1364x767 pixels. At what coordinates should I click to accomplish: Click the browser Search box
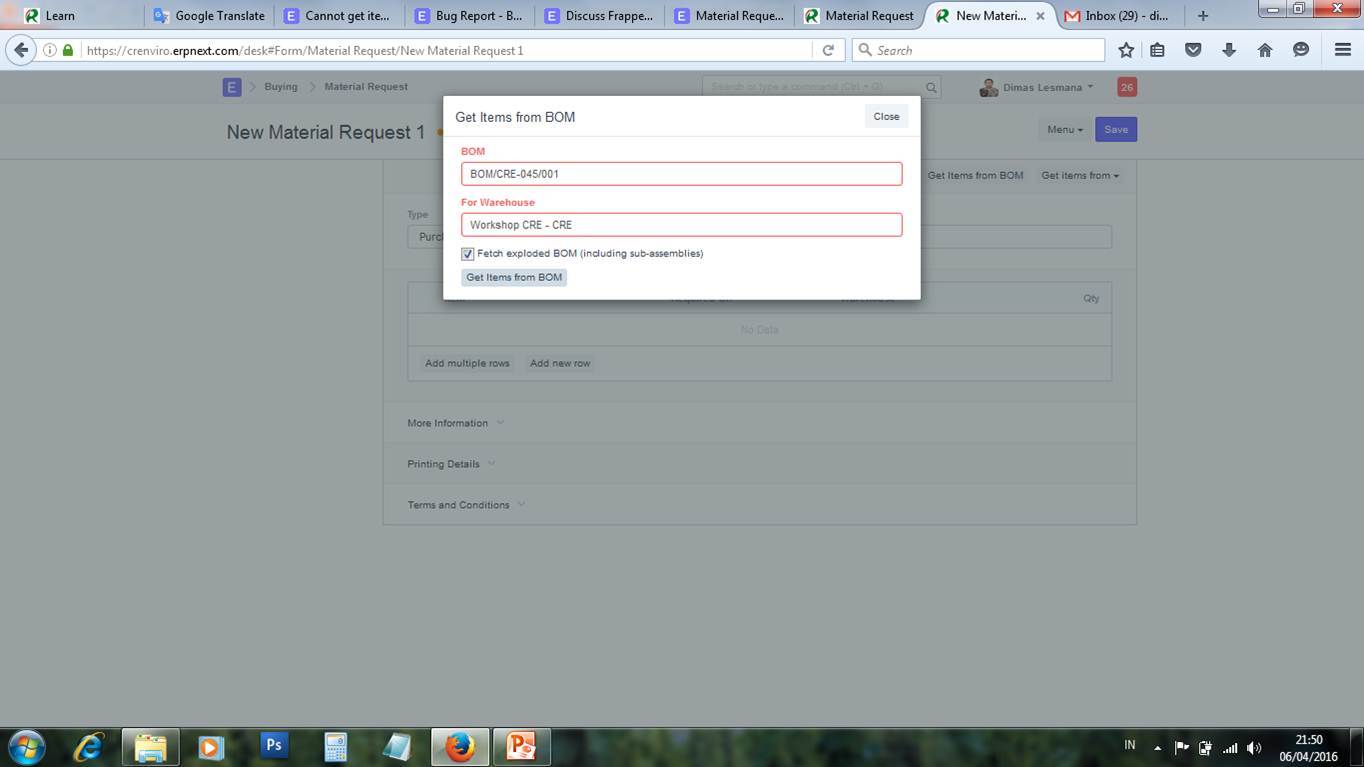(978, 50)
